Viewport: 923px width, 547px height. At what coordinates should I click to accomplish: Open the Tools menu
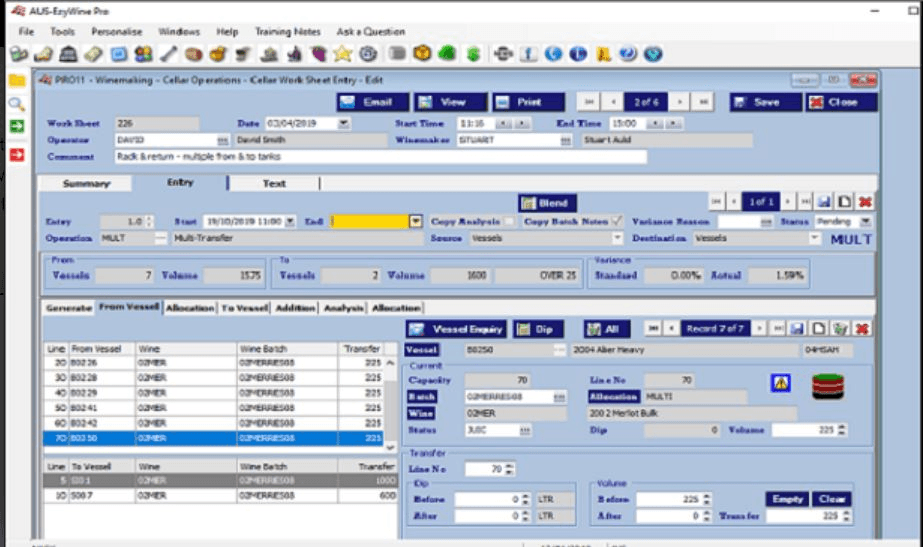click(62, 31)
